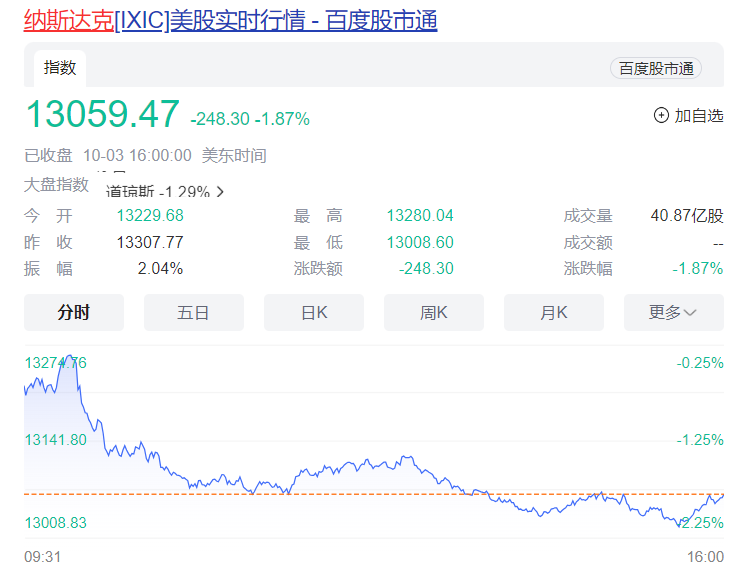
Task: Click the 成交量 value 40.87亿股
Action: (687, 216)
